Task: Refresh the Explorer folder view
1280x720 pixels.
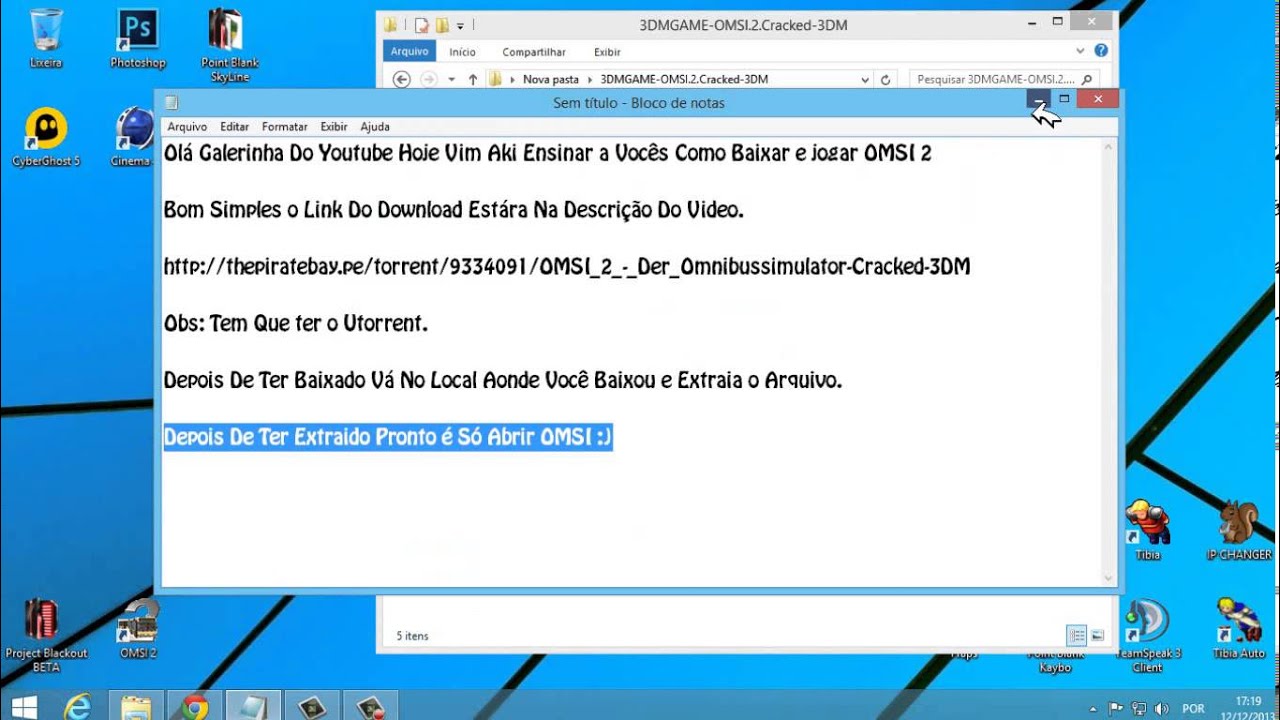Action: tap(886, 79)
